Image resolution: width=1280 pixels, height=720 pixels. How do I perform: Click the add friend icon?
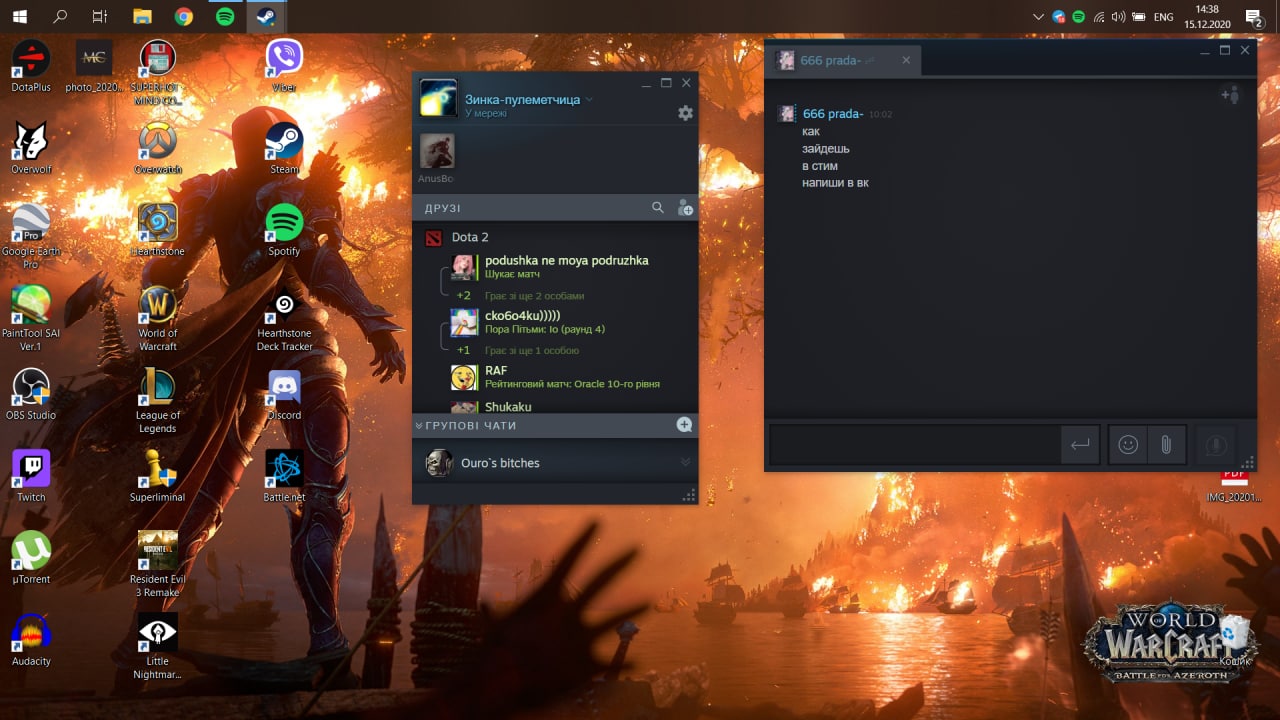tap(685, 208)
